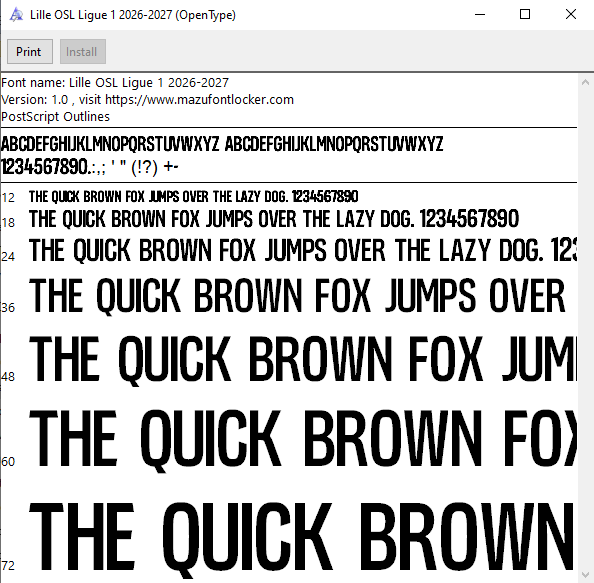594x583 pixels.
Task: Click the size 48 label
Action: point(8,377)
